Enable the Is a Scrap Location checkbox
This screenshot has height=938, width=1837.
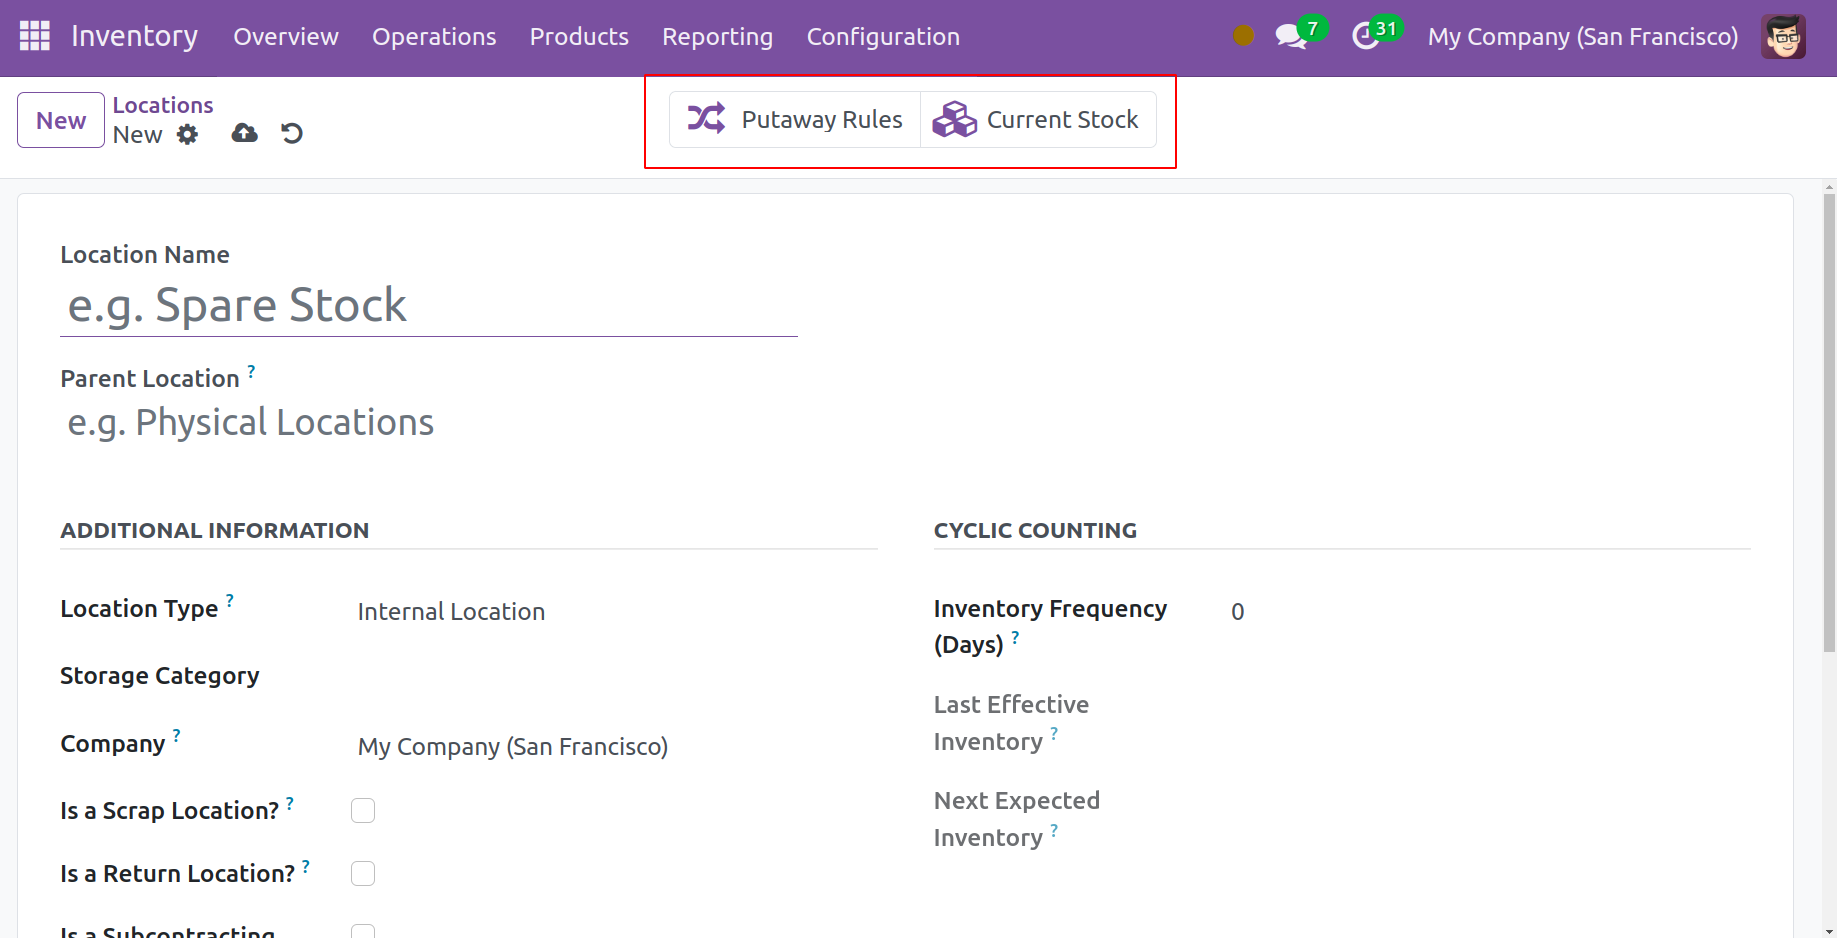(x=363, y=810)
